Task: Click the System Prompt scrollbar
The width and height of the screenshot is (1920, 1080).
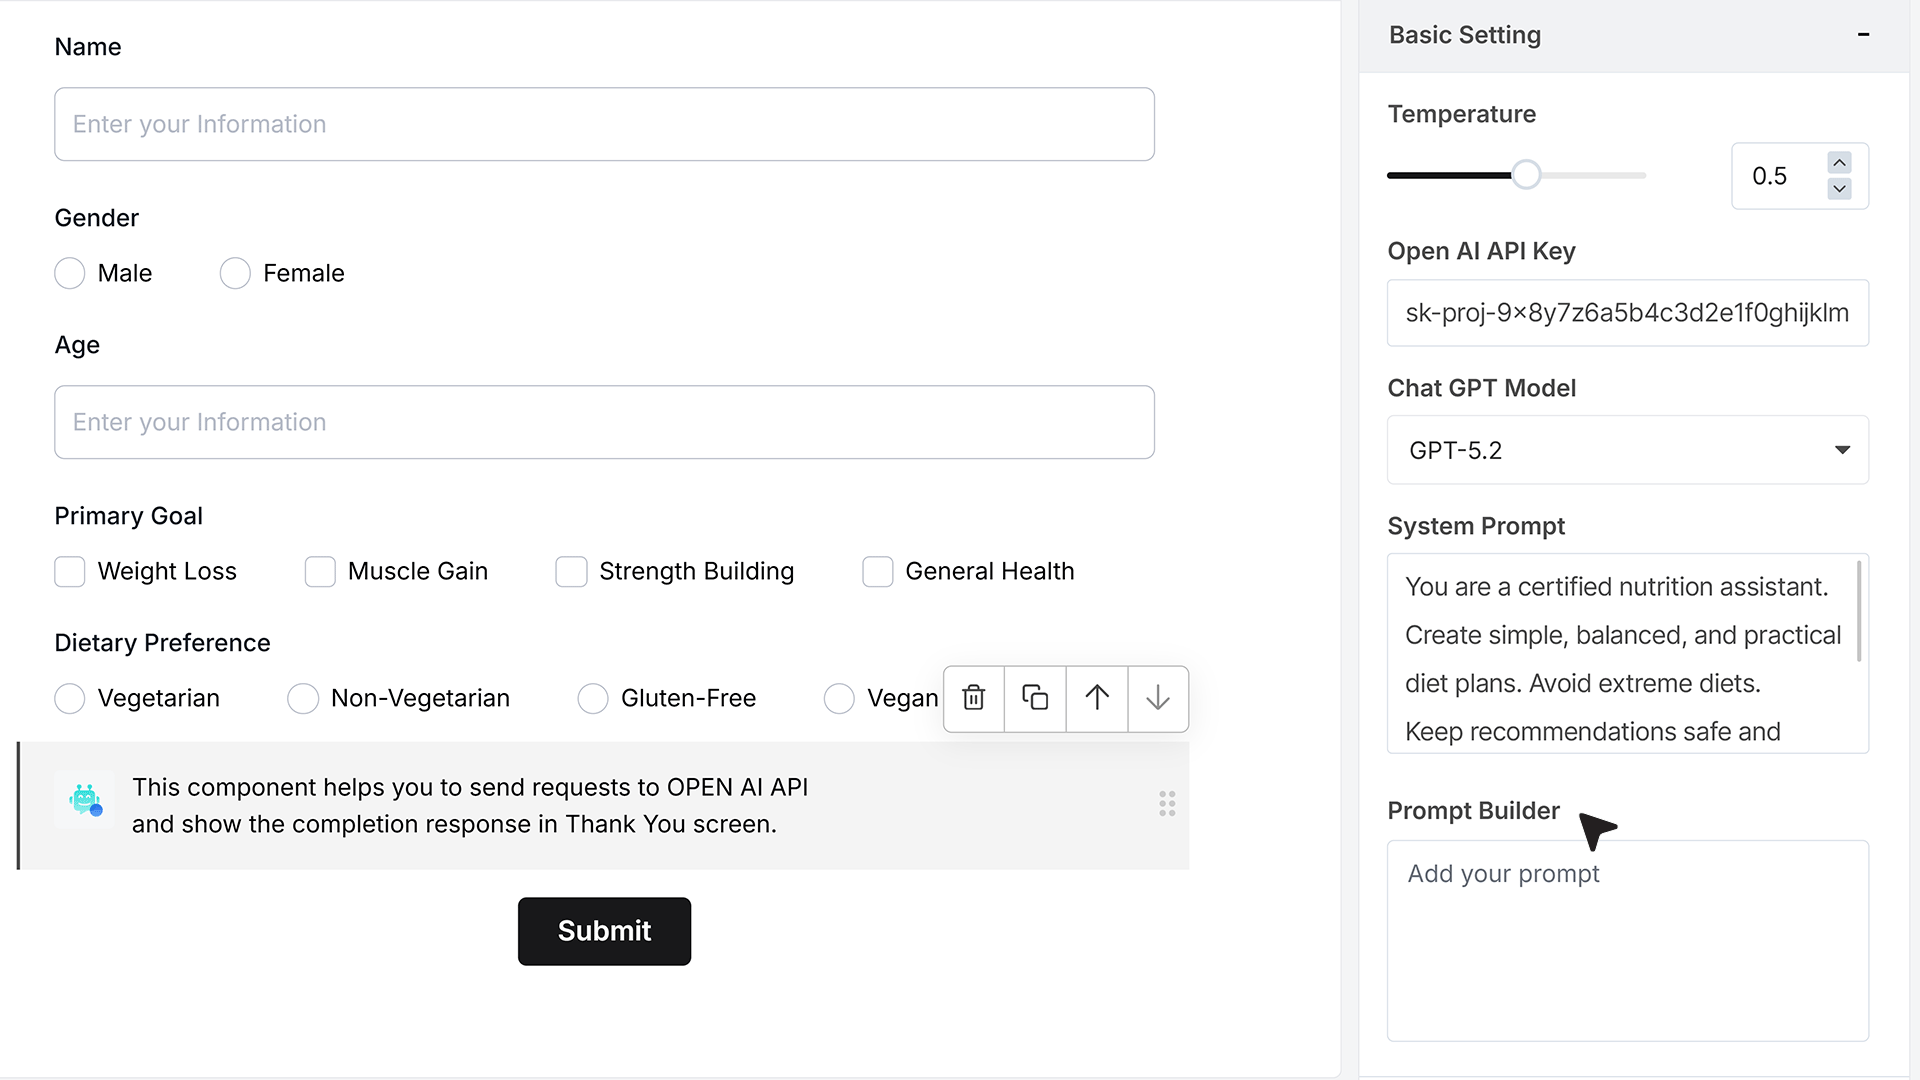Action: pos(1859,611)
